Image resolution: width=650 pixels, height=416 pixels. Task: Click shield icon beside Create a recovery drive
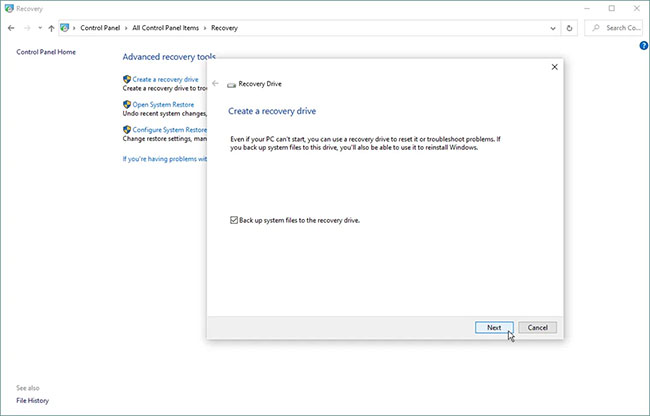[x=127, y=79]
